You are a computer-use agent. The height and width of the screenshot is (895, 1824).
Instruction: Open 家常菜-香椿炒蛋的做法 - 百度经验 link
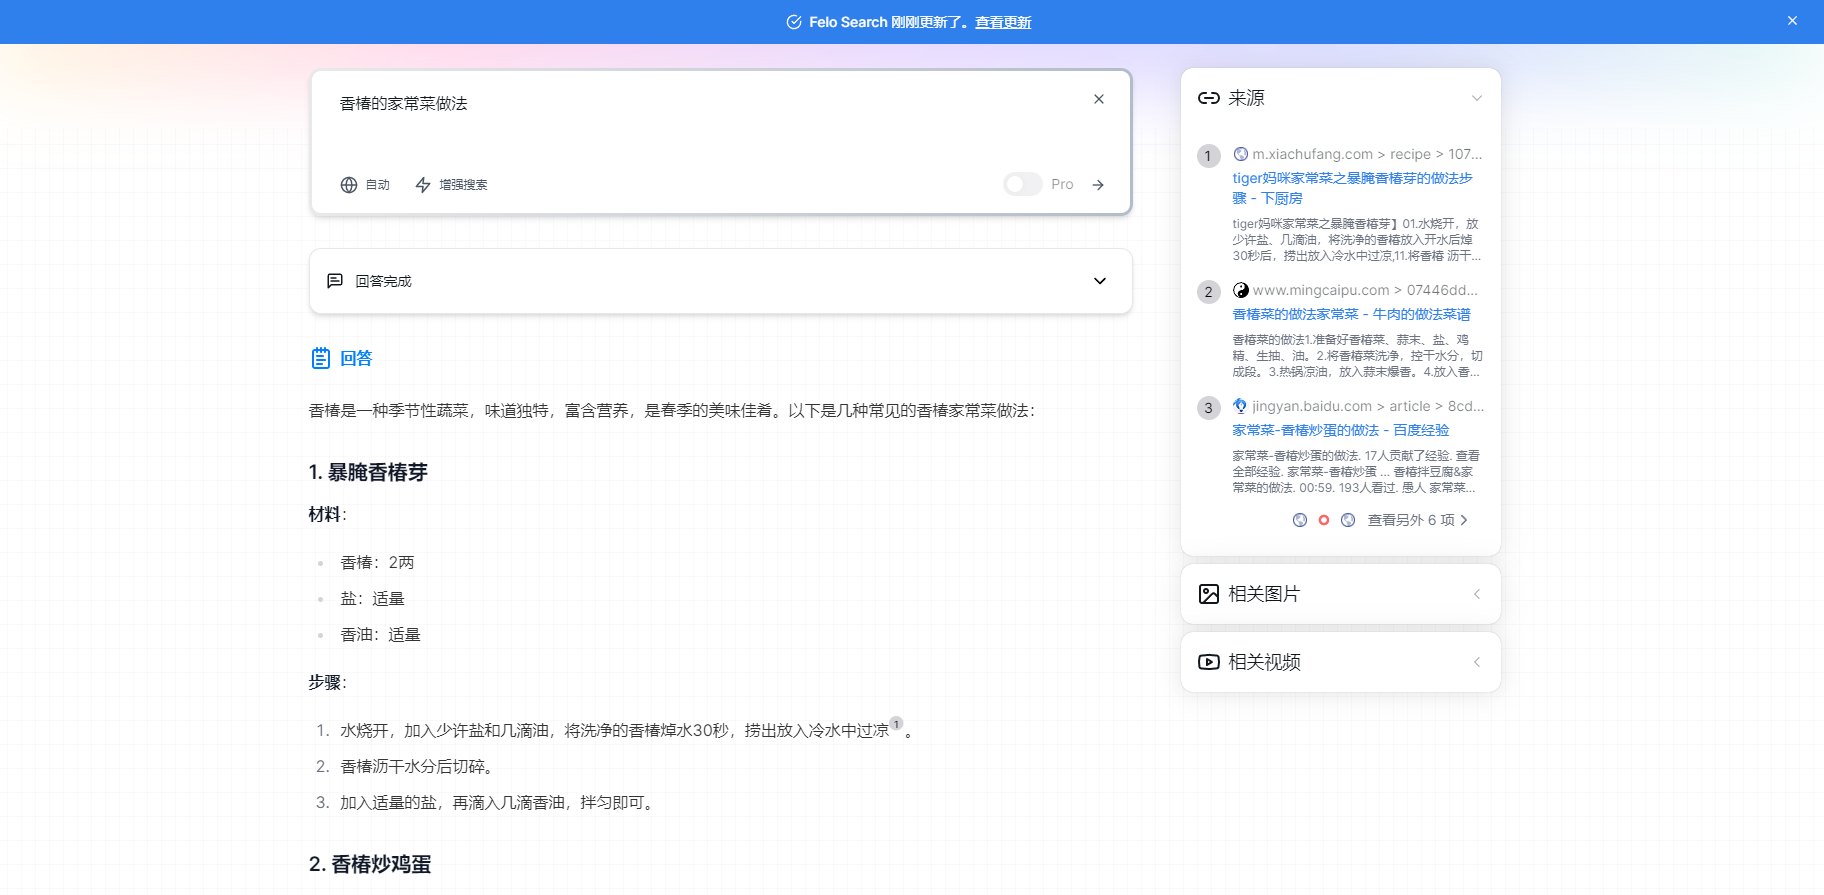1340,430
